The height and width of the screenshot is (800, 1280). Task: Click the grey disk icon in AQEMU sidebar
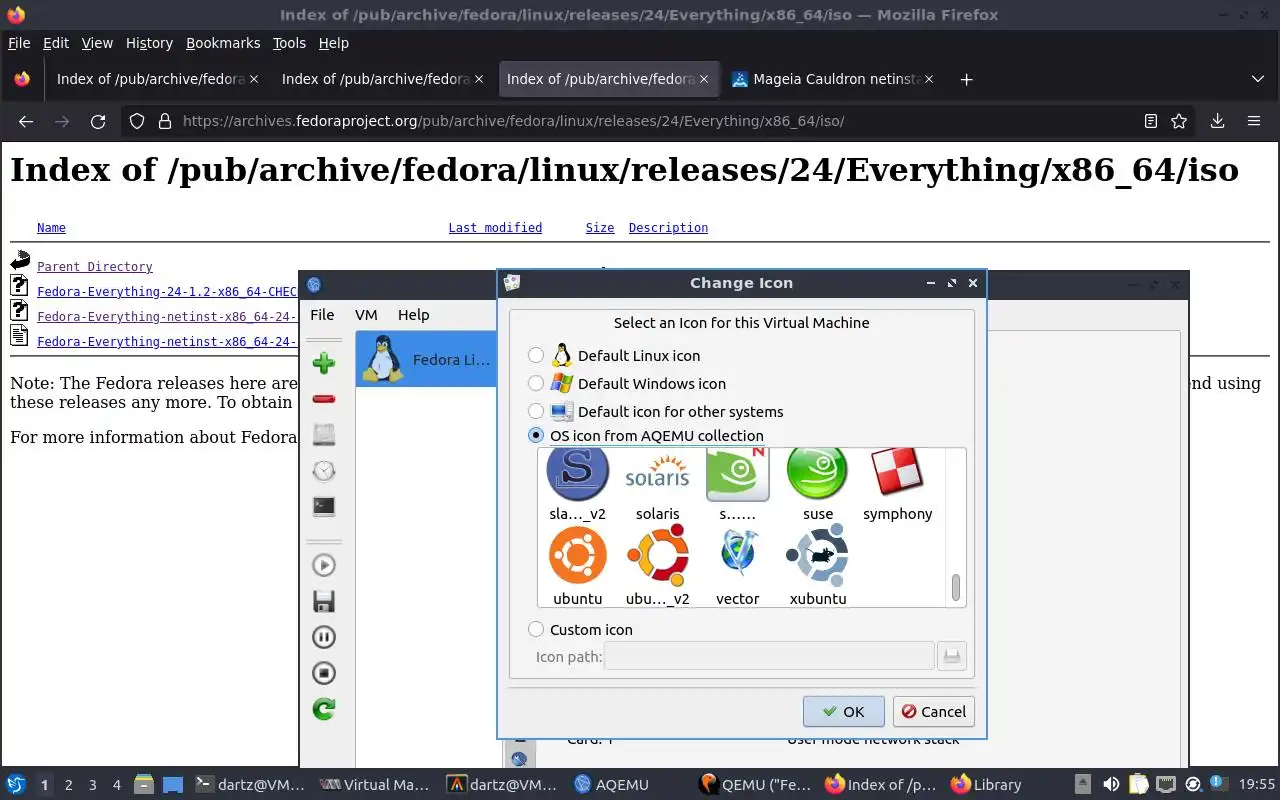tap(323, 435)
